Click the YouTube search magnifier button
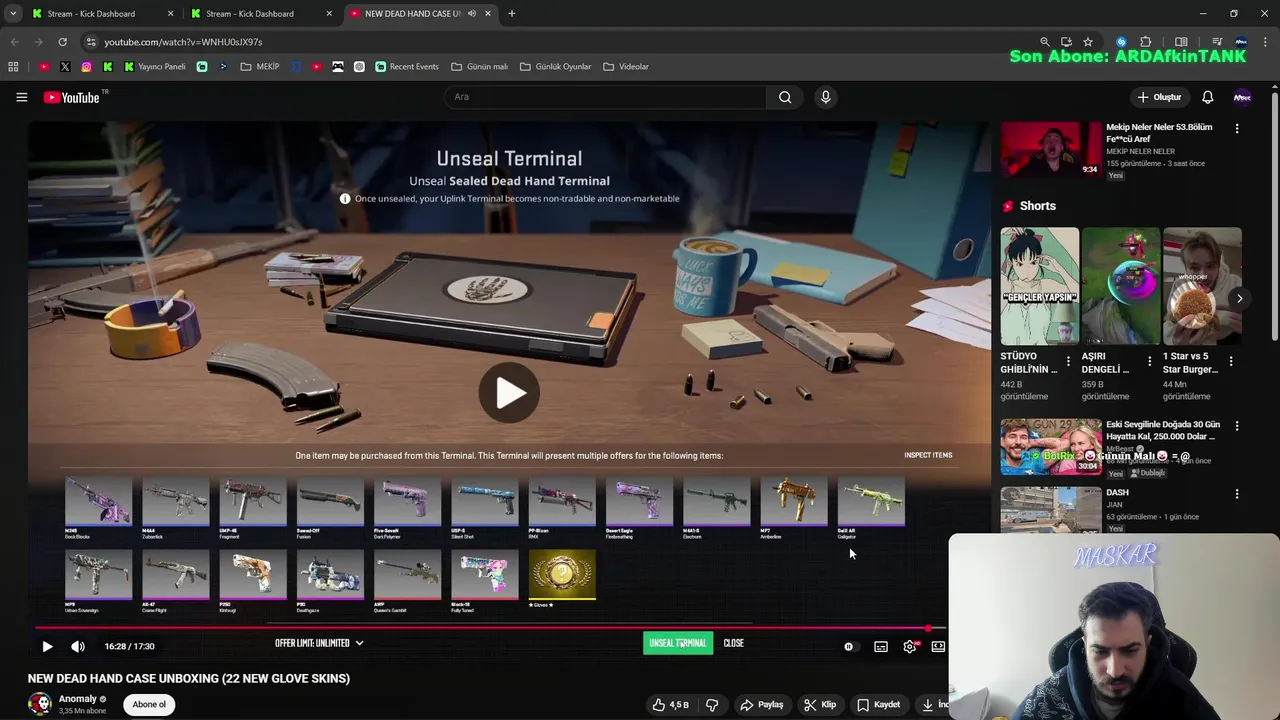 (785, 97)
